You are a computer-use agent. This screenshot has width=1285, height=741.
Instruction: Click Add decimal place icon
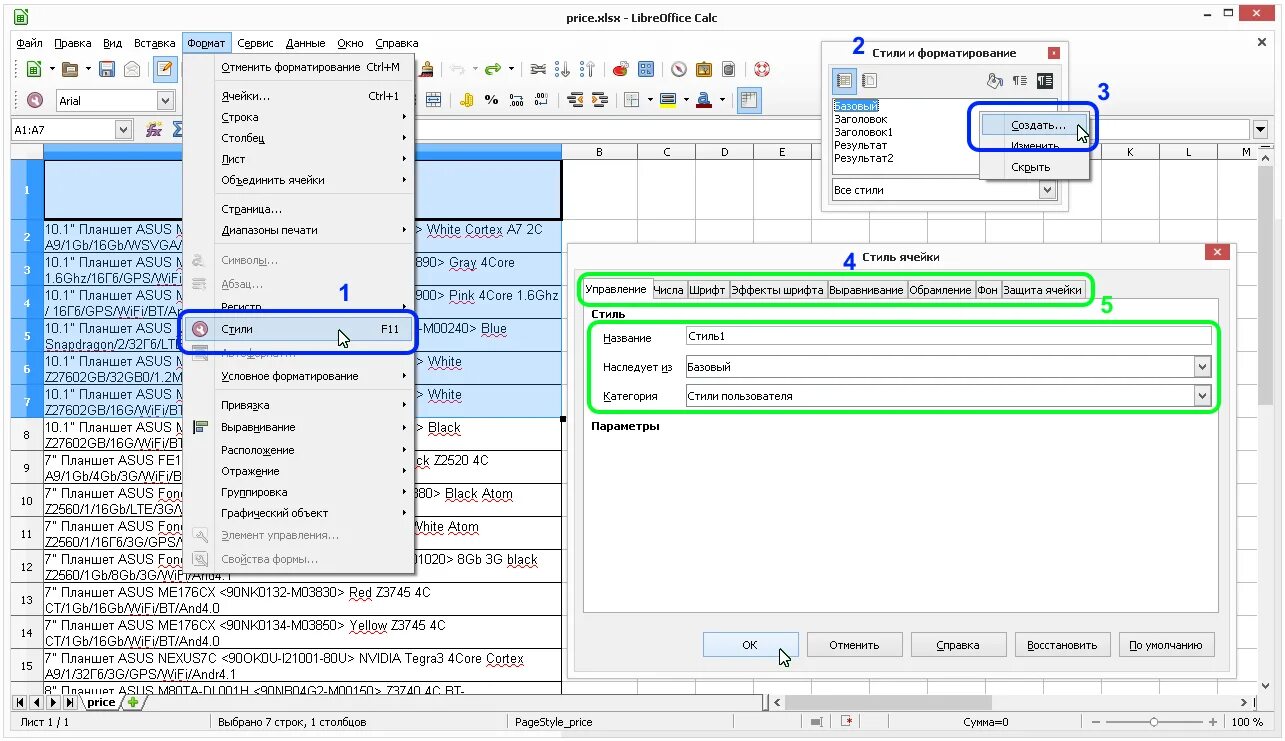coord(516,100)
